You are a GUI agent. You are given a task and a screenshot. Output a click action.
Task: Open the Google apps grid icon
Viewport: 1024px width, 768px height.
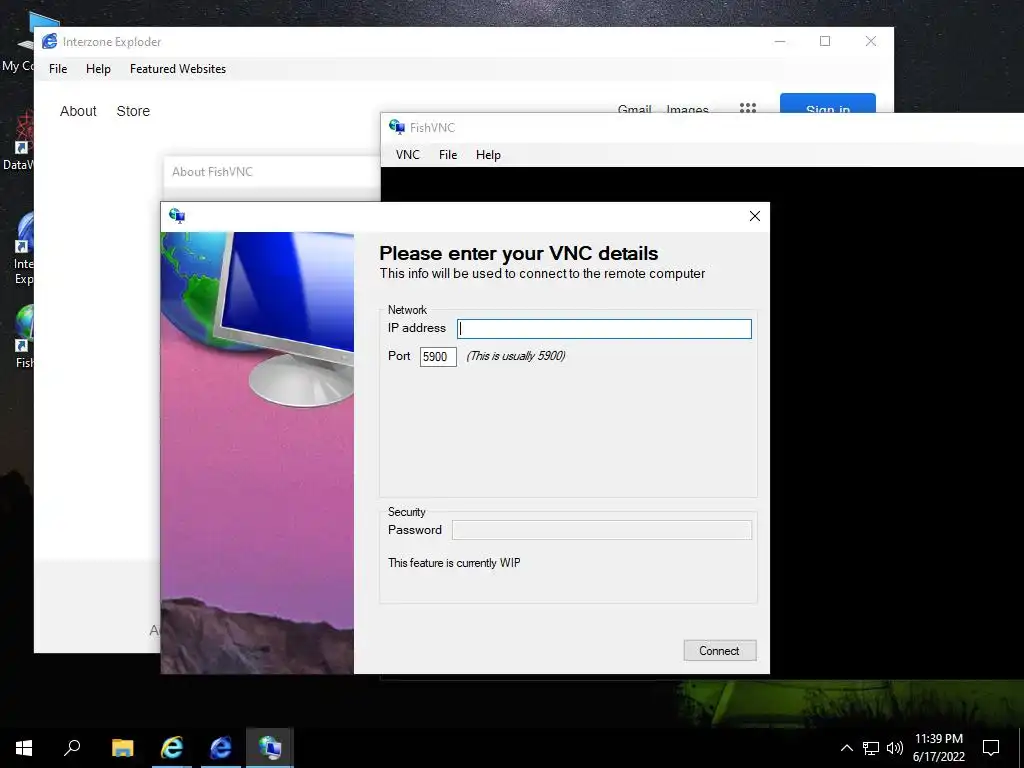pos(748,107)
